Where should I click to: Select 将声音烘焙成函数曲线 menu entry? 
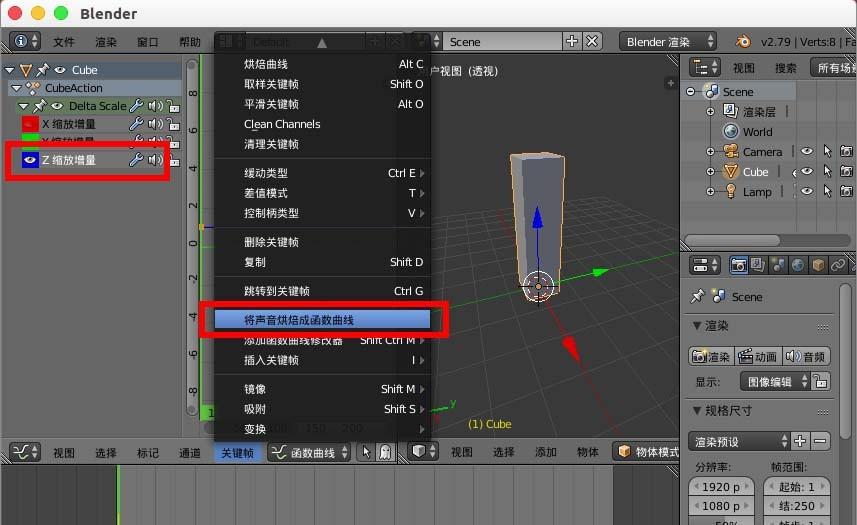(322, 320)
